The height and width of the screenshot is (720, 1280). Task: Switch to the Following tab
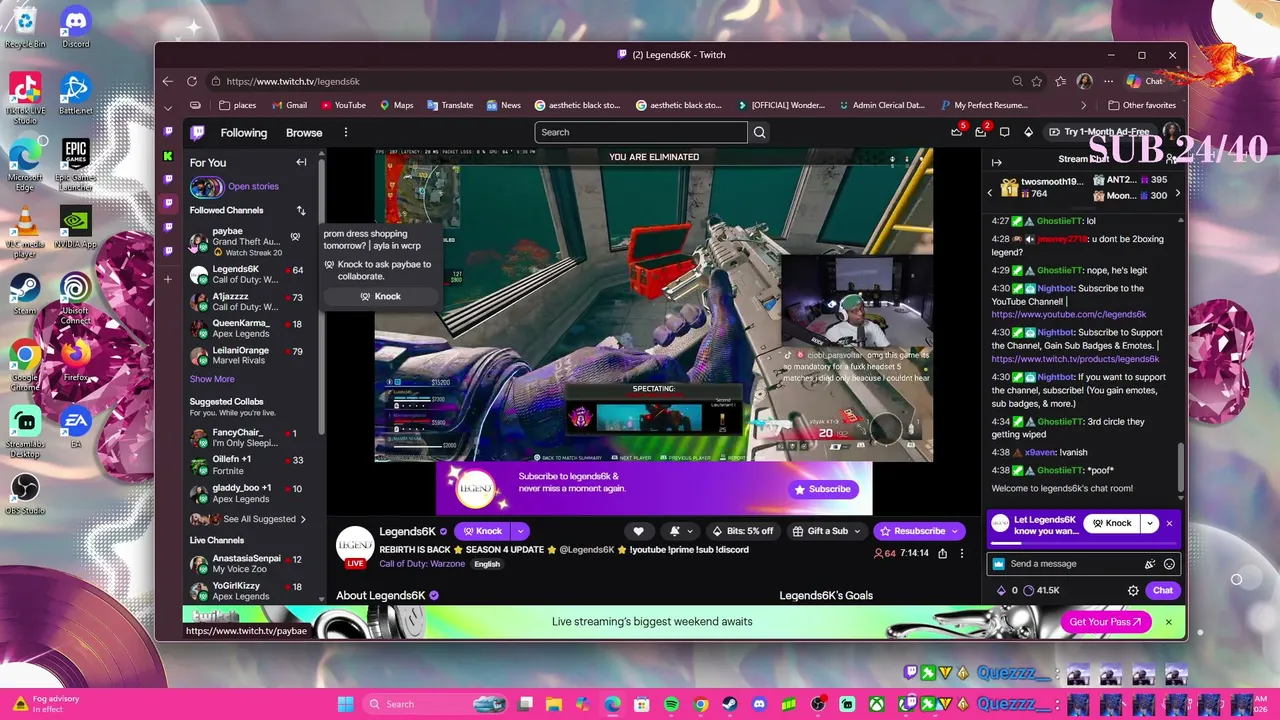click(x=244, y=132)
